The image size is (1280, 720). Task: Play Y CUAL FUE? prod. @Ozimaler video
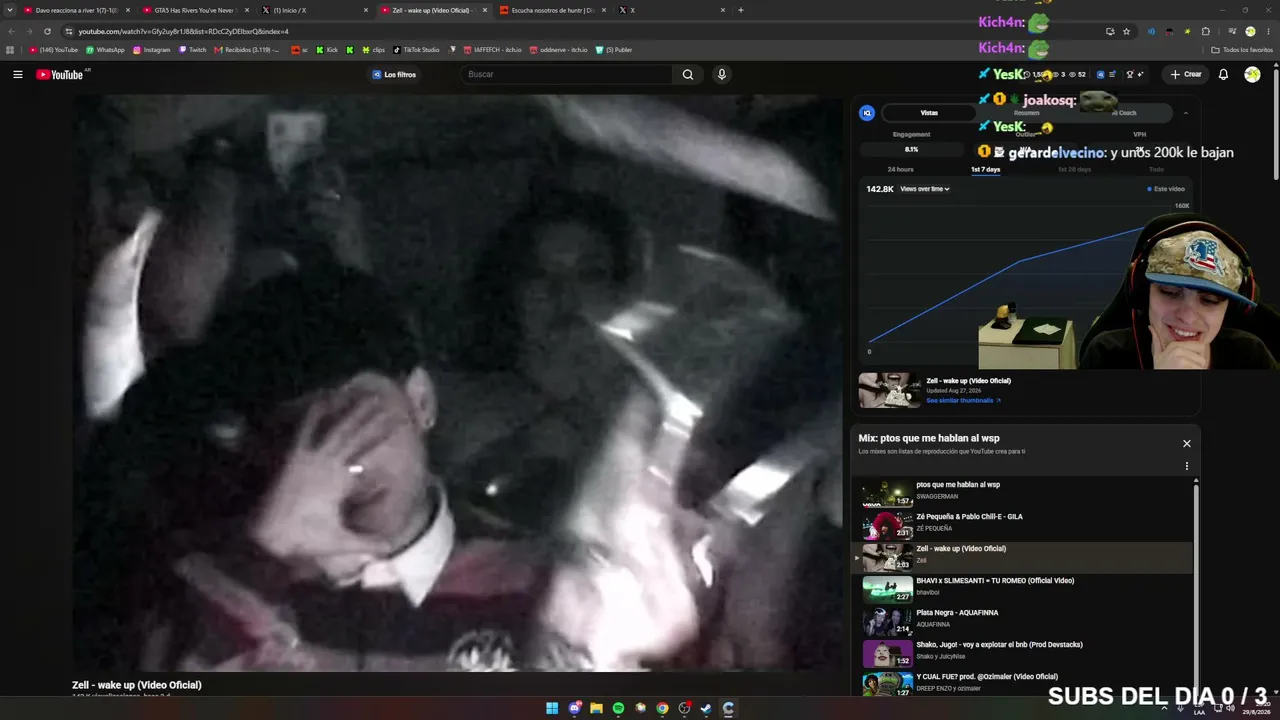[x=1024, y=683]
